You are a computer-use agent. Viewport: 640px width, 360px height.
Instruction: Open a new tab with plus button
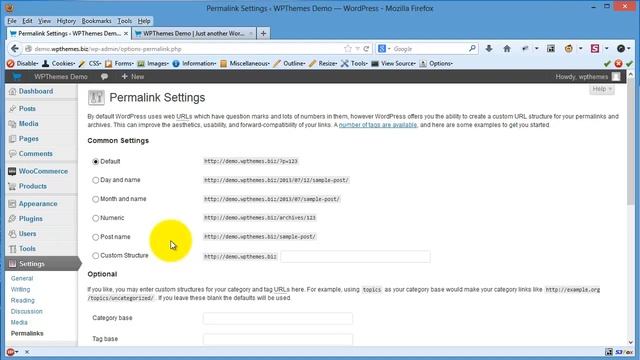263,33
